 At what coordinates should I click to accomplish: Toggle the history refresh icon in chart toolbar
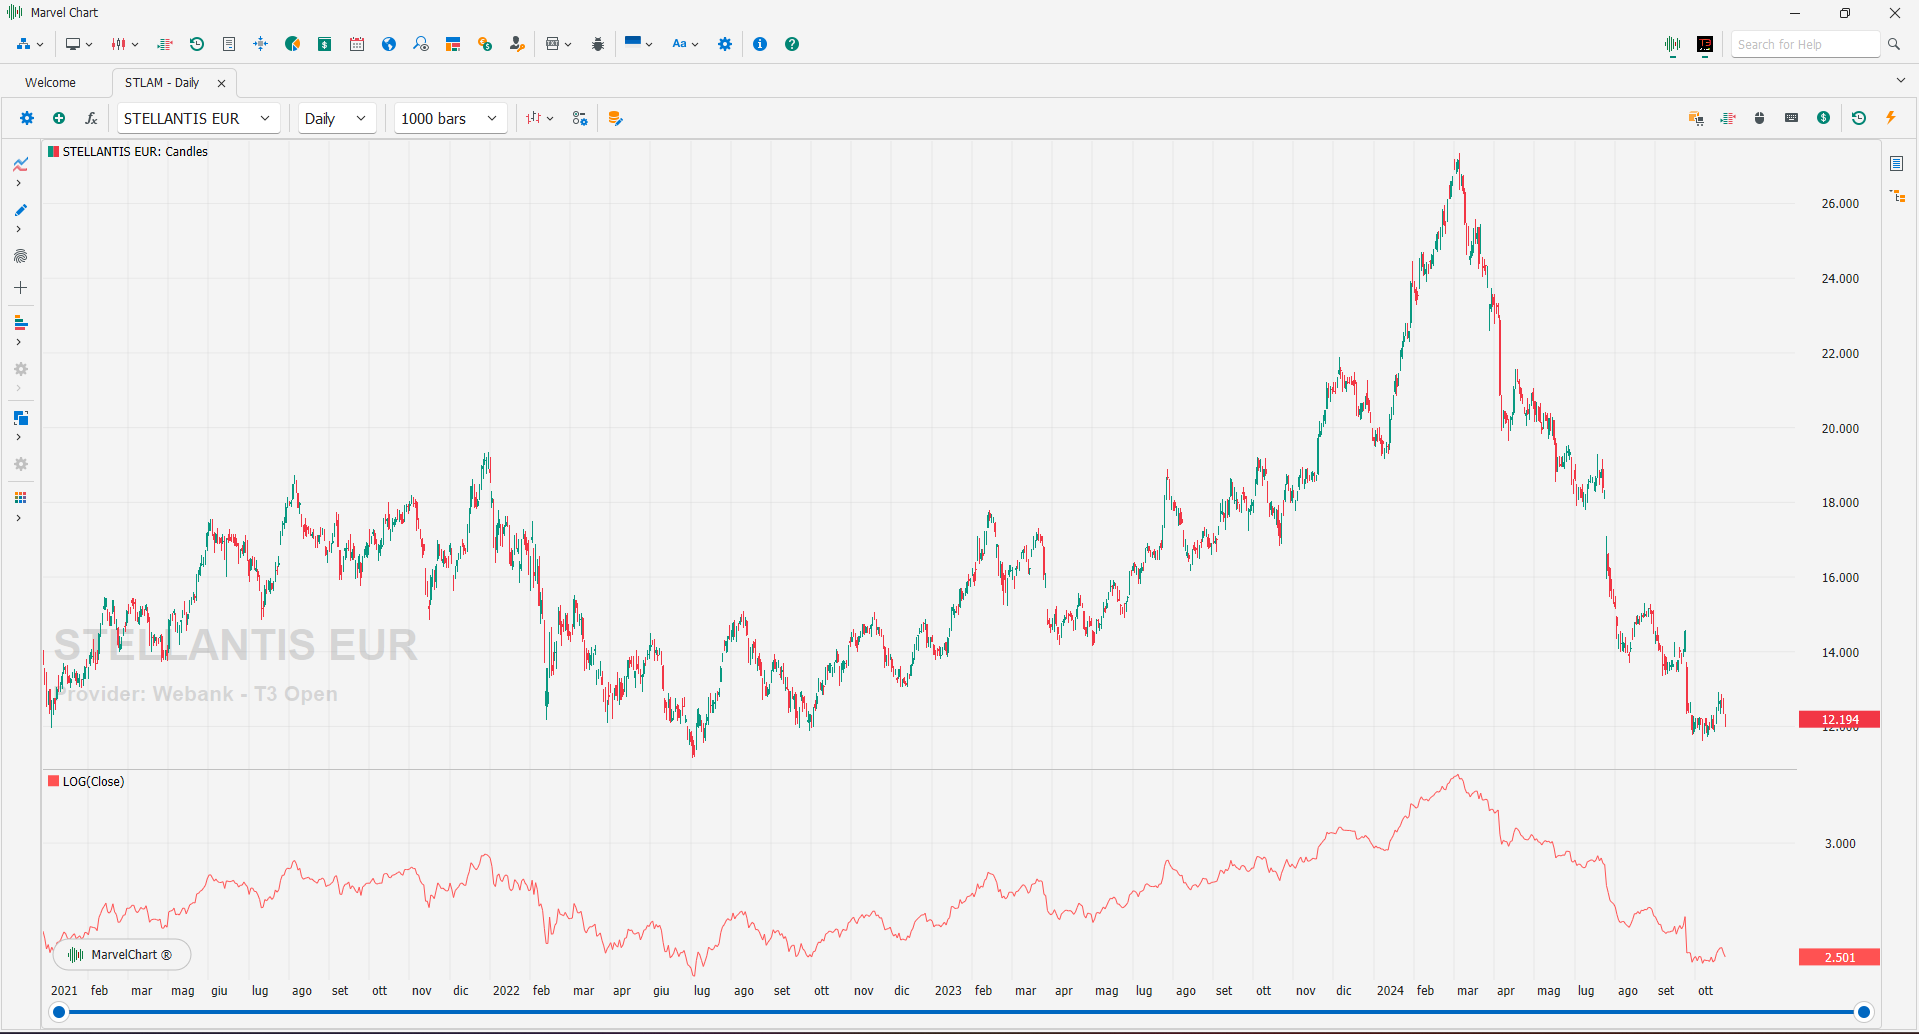(x=1859, y=118)
